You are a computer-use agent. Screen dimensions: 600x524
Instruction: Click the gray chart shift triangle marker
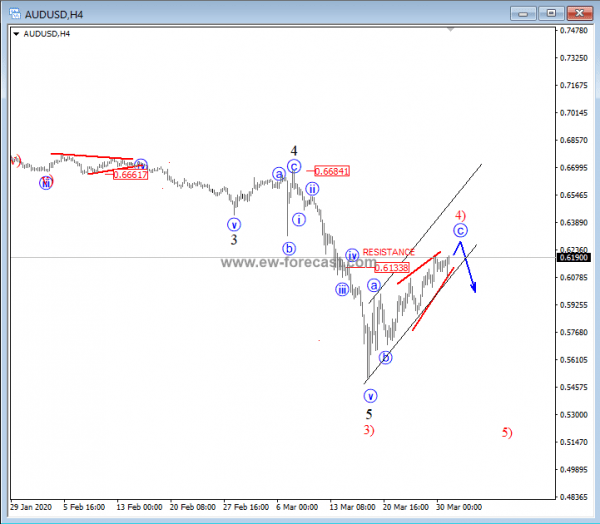[x=453, y=29]
